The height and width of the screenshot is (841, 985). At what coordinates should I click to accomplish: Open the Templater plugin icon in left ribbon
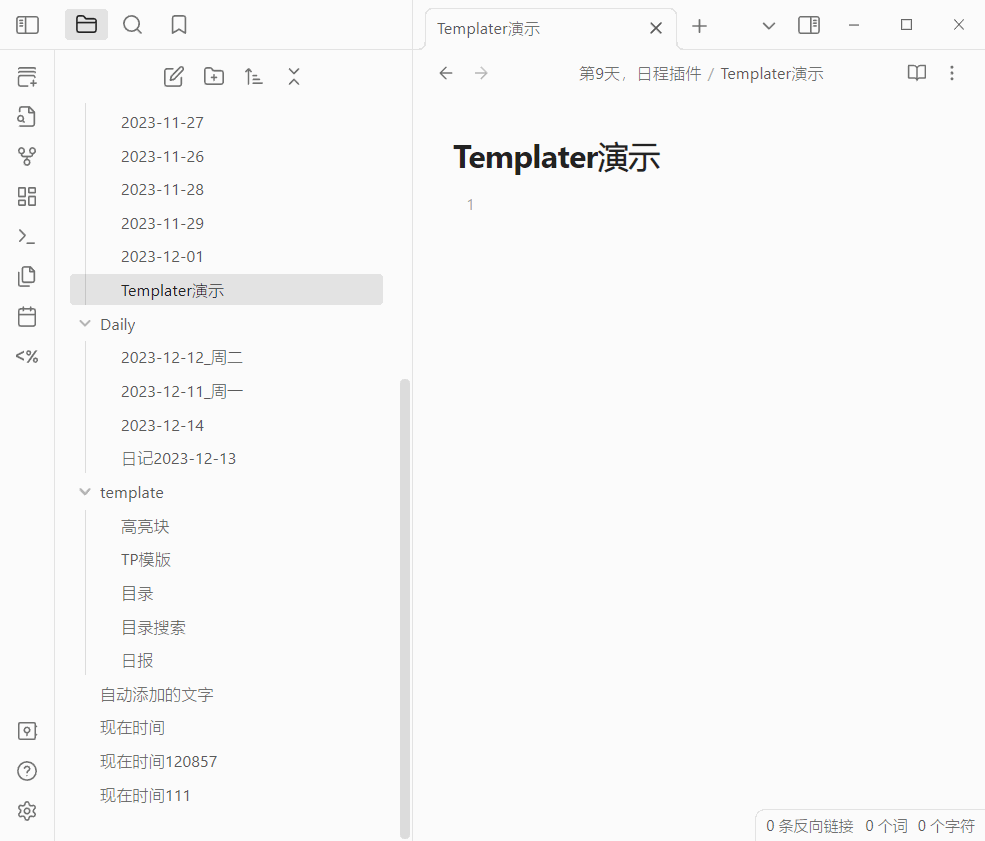pos(27,356)
